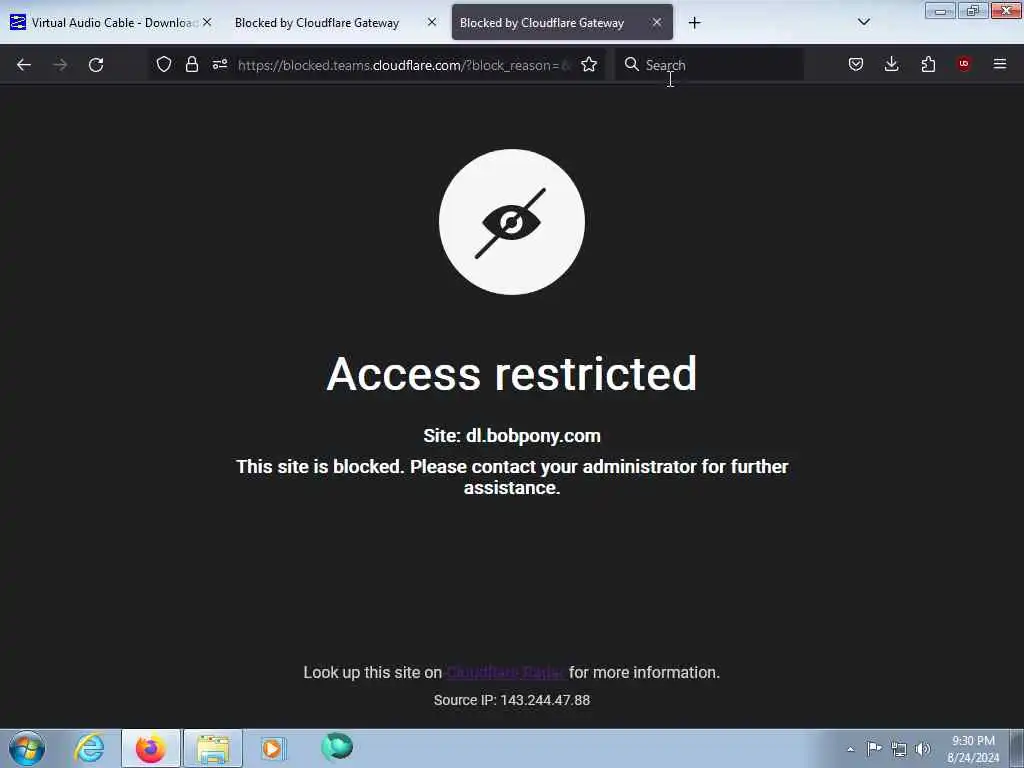Open the green round taskbar app

pyautogui.click(x=337, y=747)
